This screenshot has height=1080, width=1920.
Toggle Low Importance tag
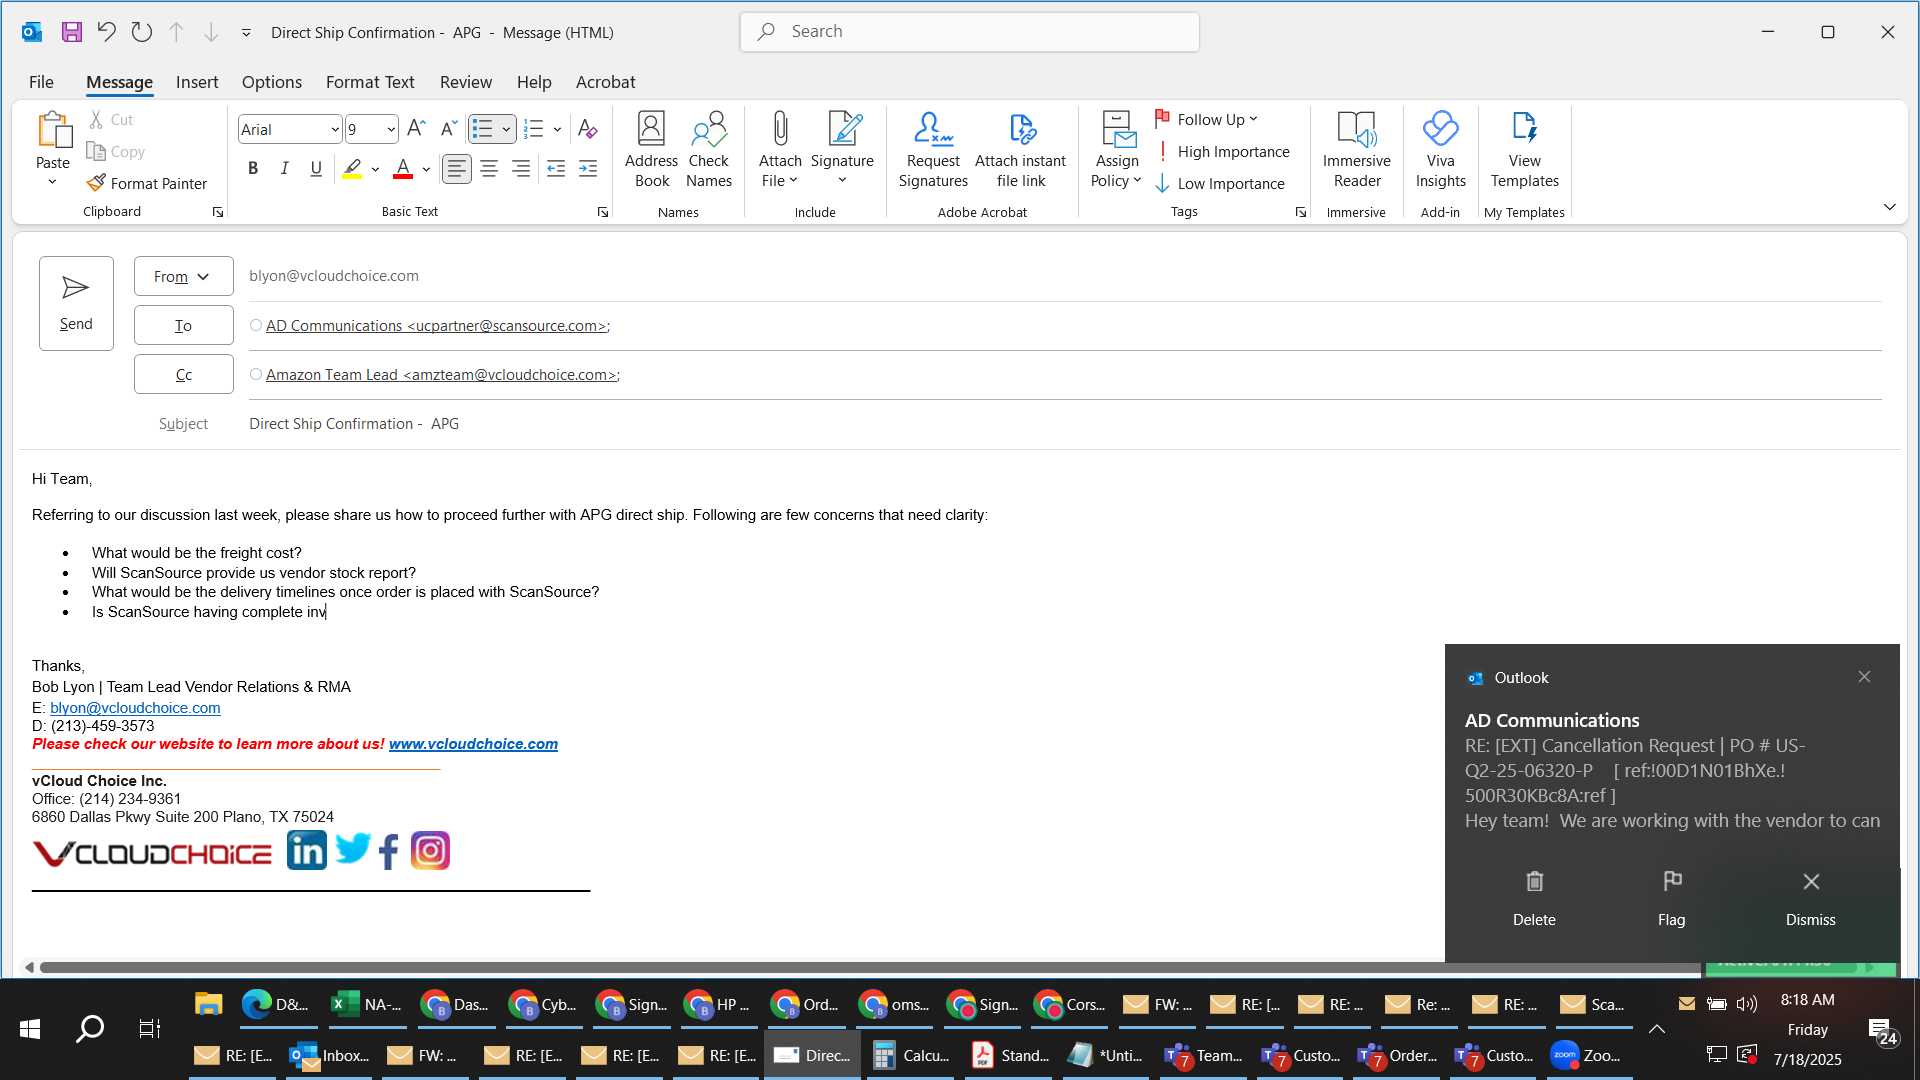[x=1220, y=183]
